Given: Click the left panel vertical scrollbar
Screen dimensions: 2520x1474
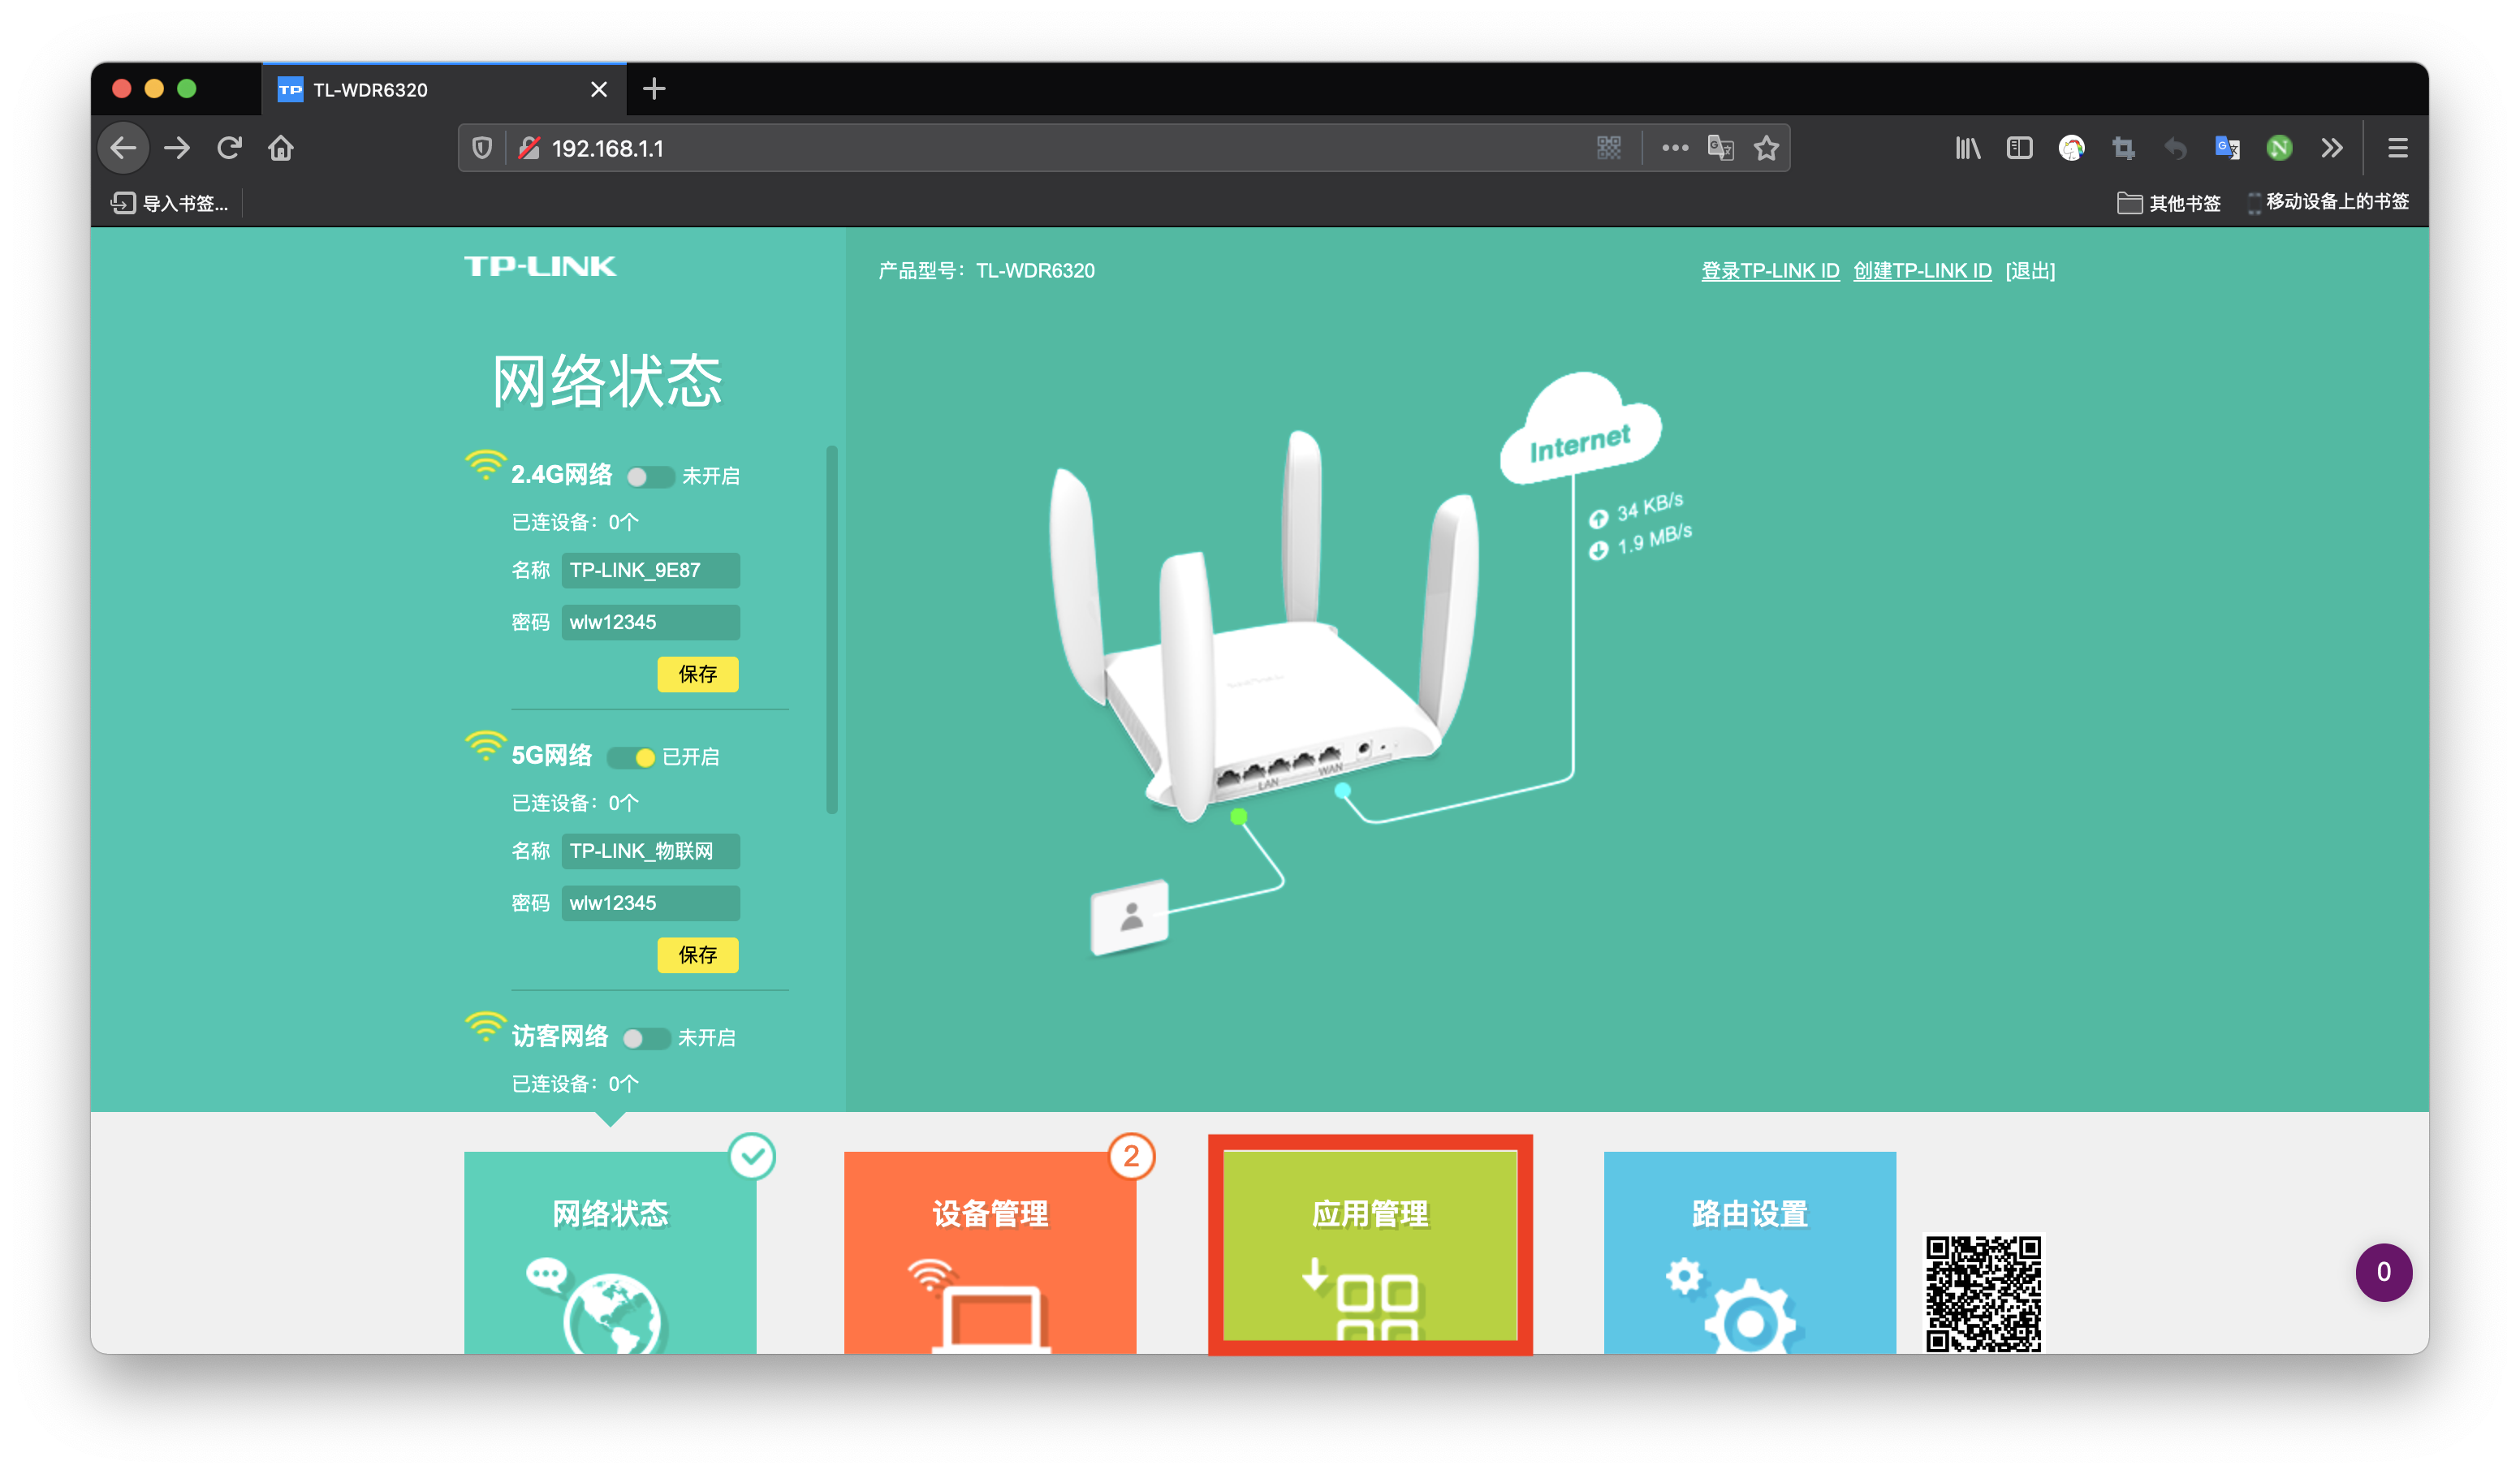Looking at the screenshot, I should [x=831, y=630].
